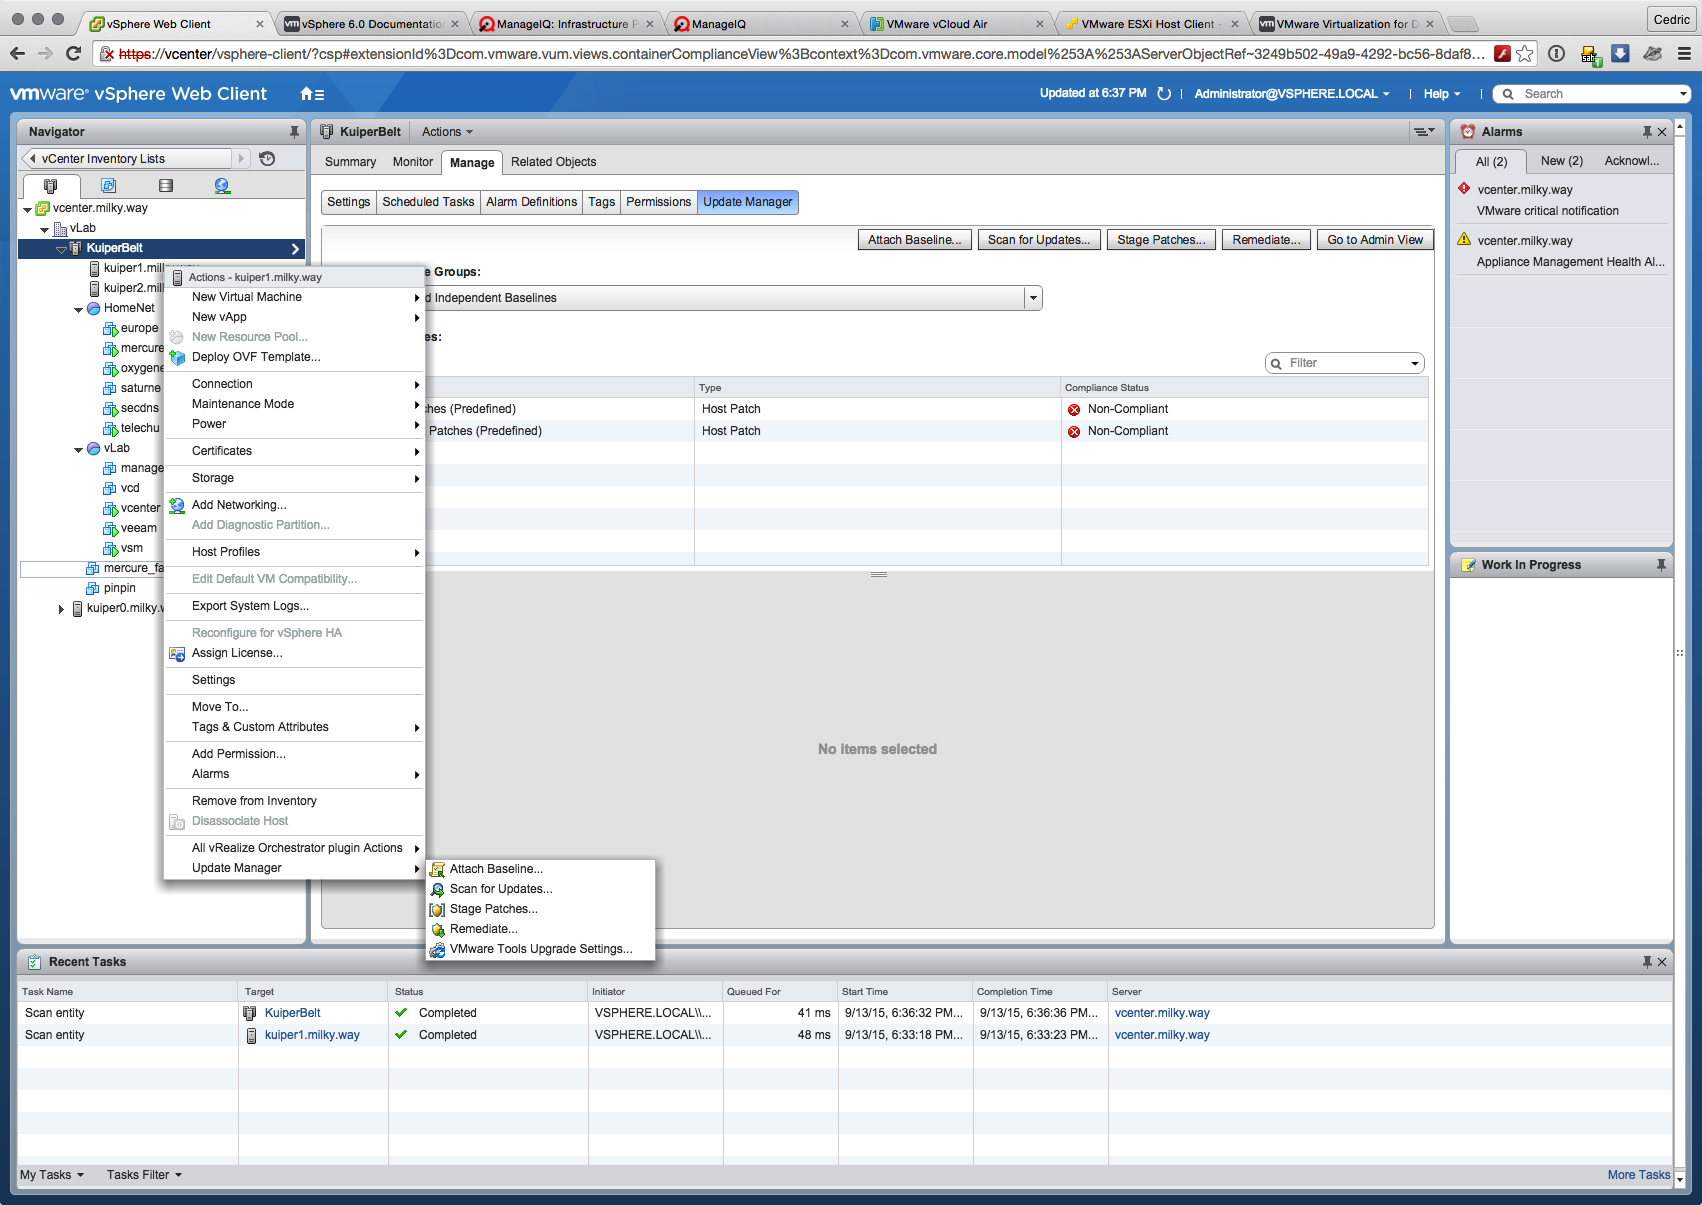1702x1205 pixels.
Task: Pin the Work In Progress panel
Action: (x=1661, y=565)
